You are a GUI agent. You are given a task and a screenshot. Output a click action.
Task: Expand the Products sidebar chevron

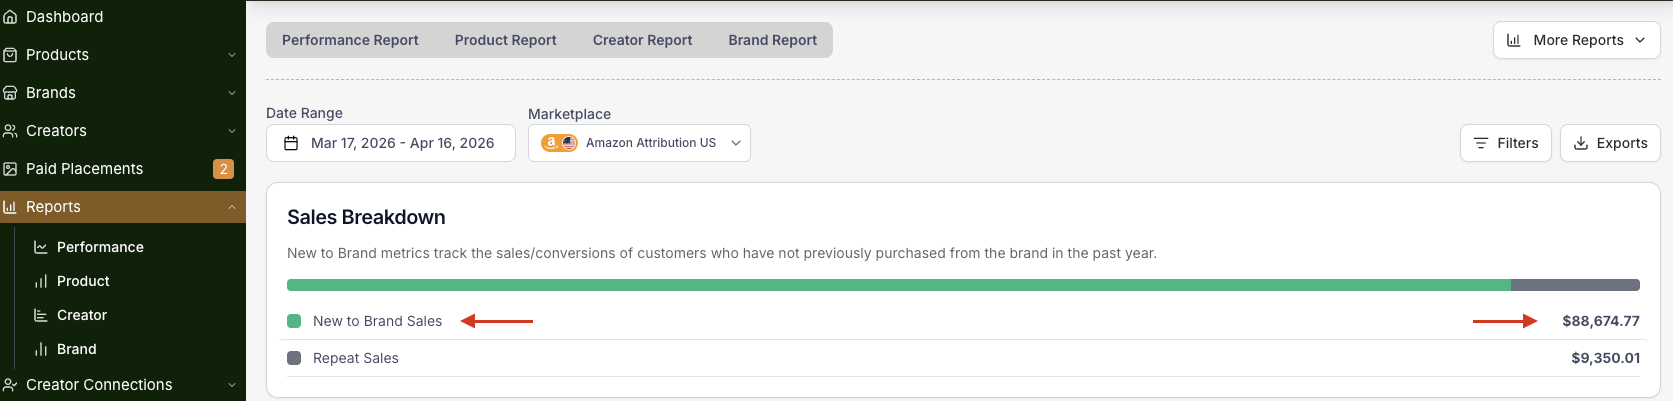(x=232, y=55)
